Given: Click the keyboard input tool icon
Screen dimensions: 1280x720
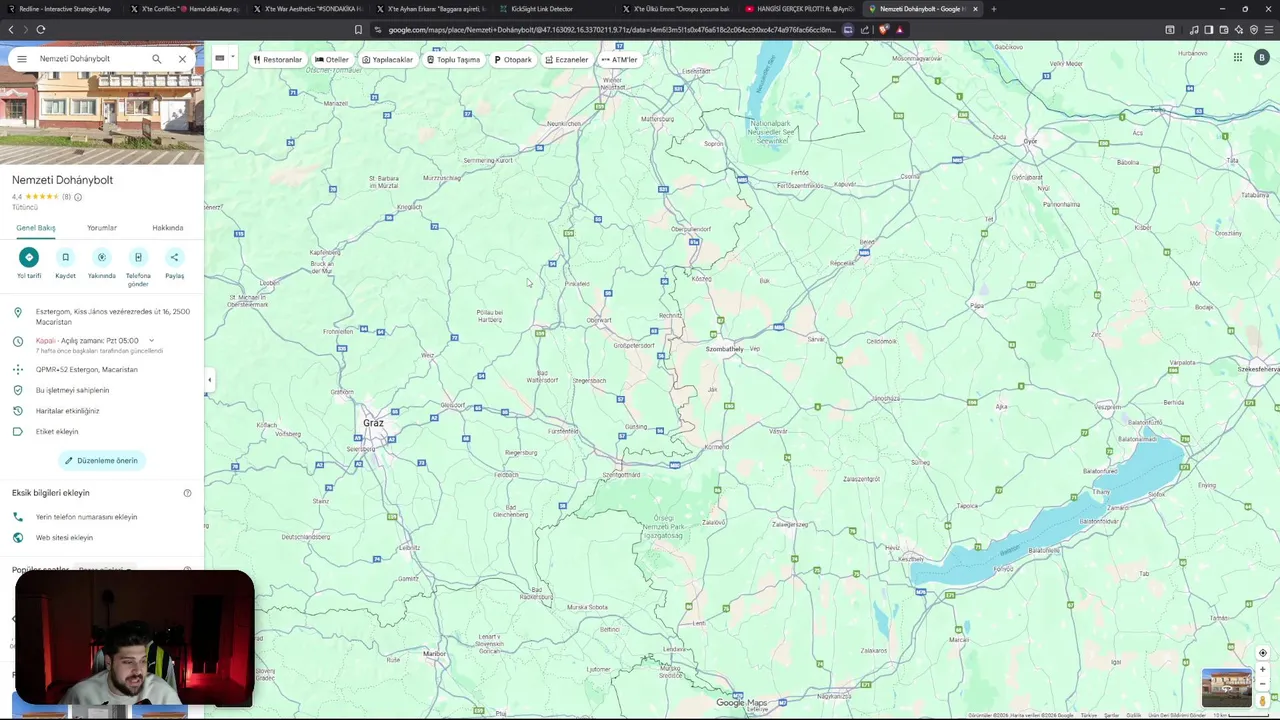Looking at the screenshot, I should (x=220, y=58).
